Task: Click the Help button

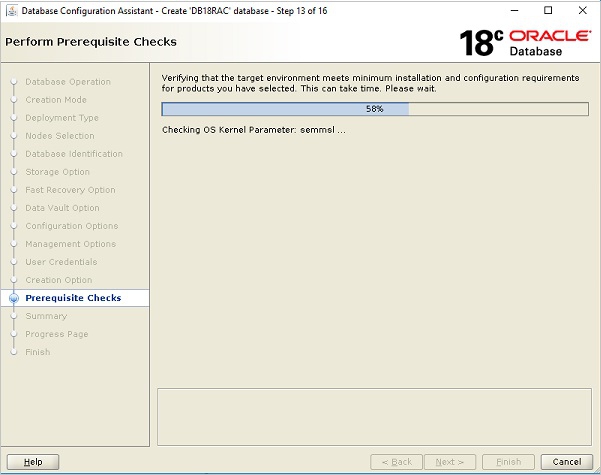Action: 33,462
